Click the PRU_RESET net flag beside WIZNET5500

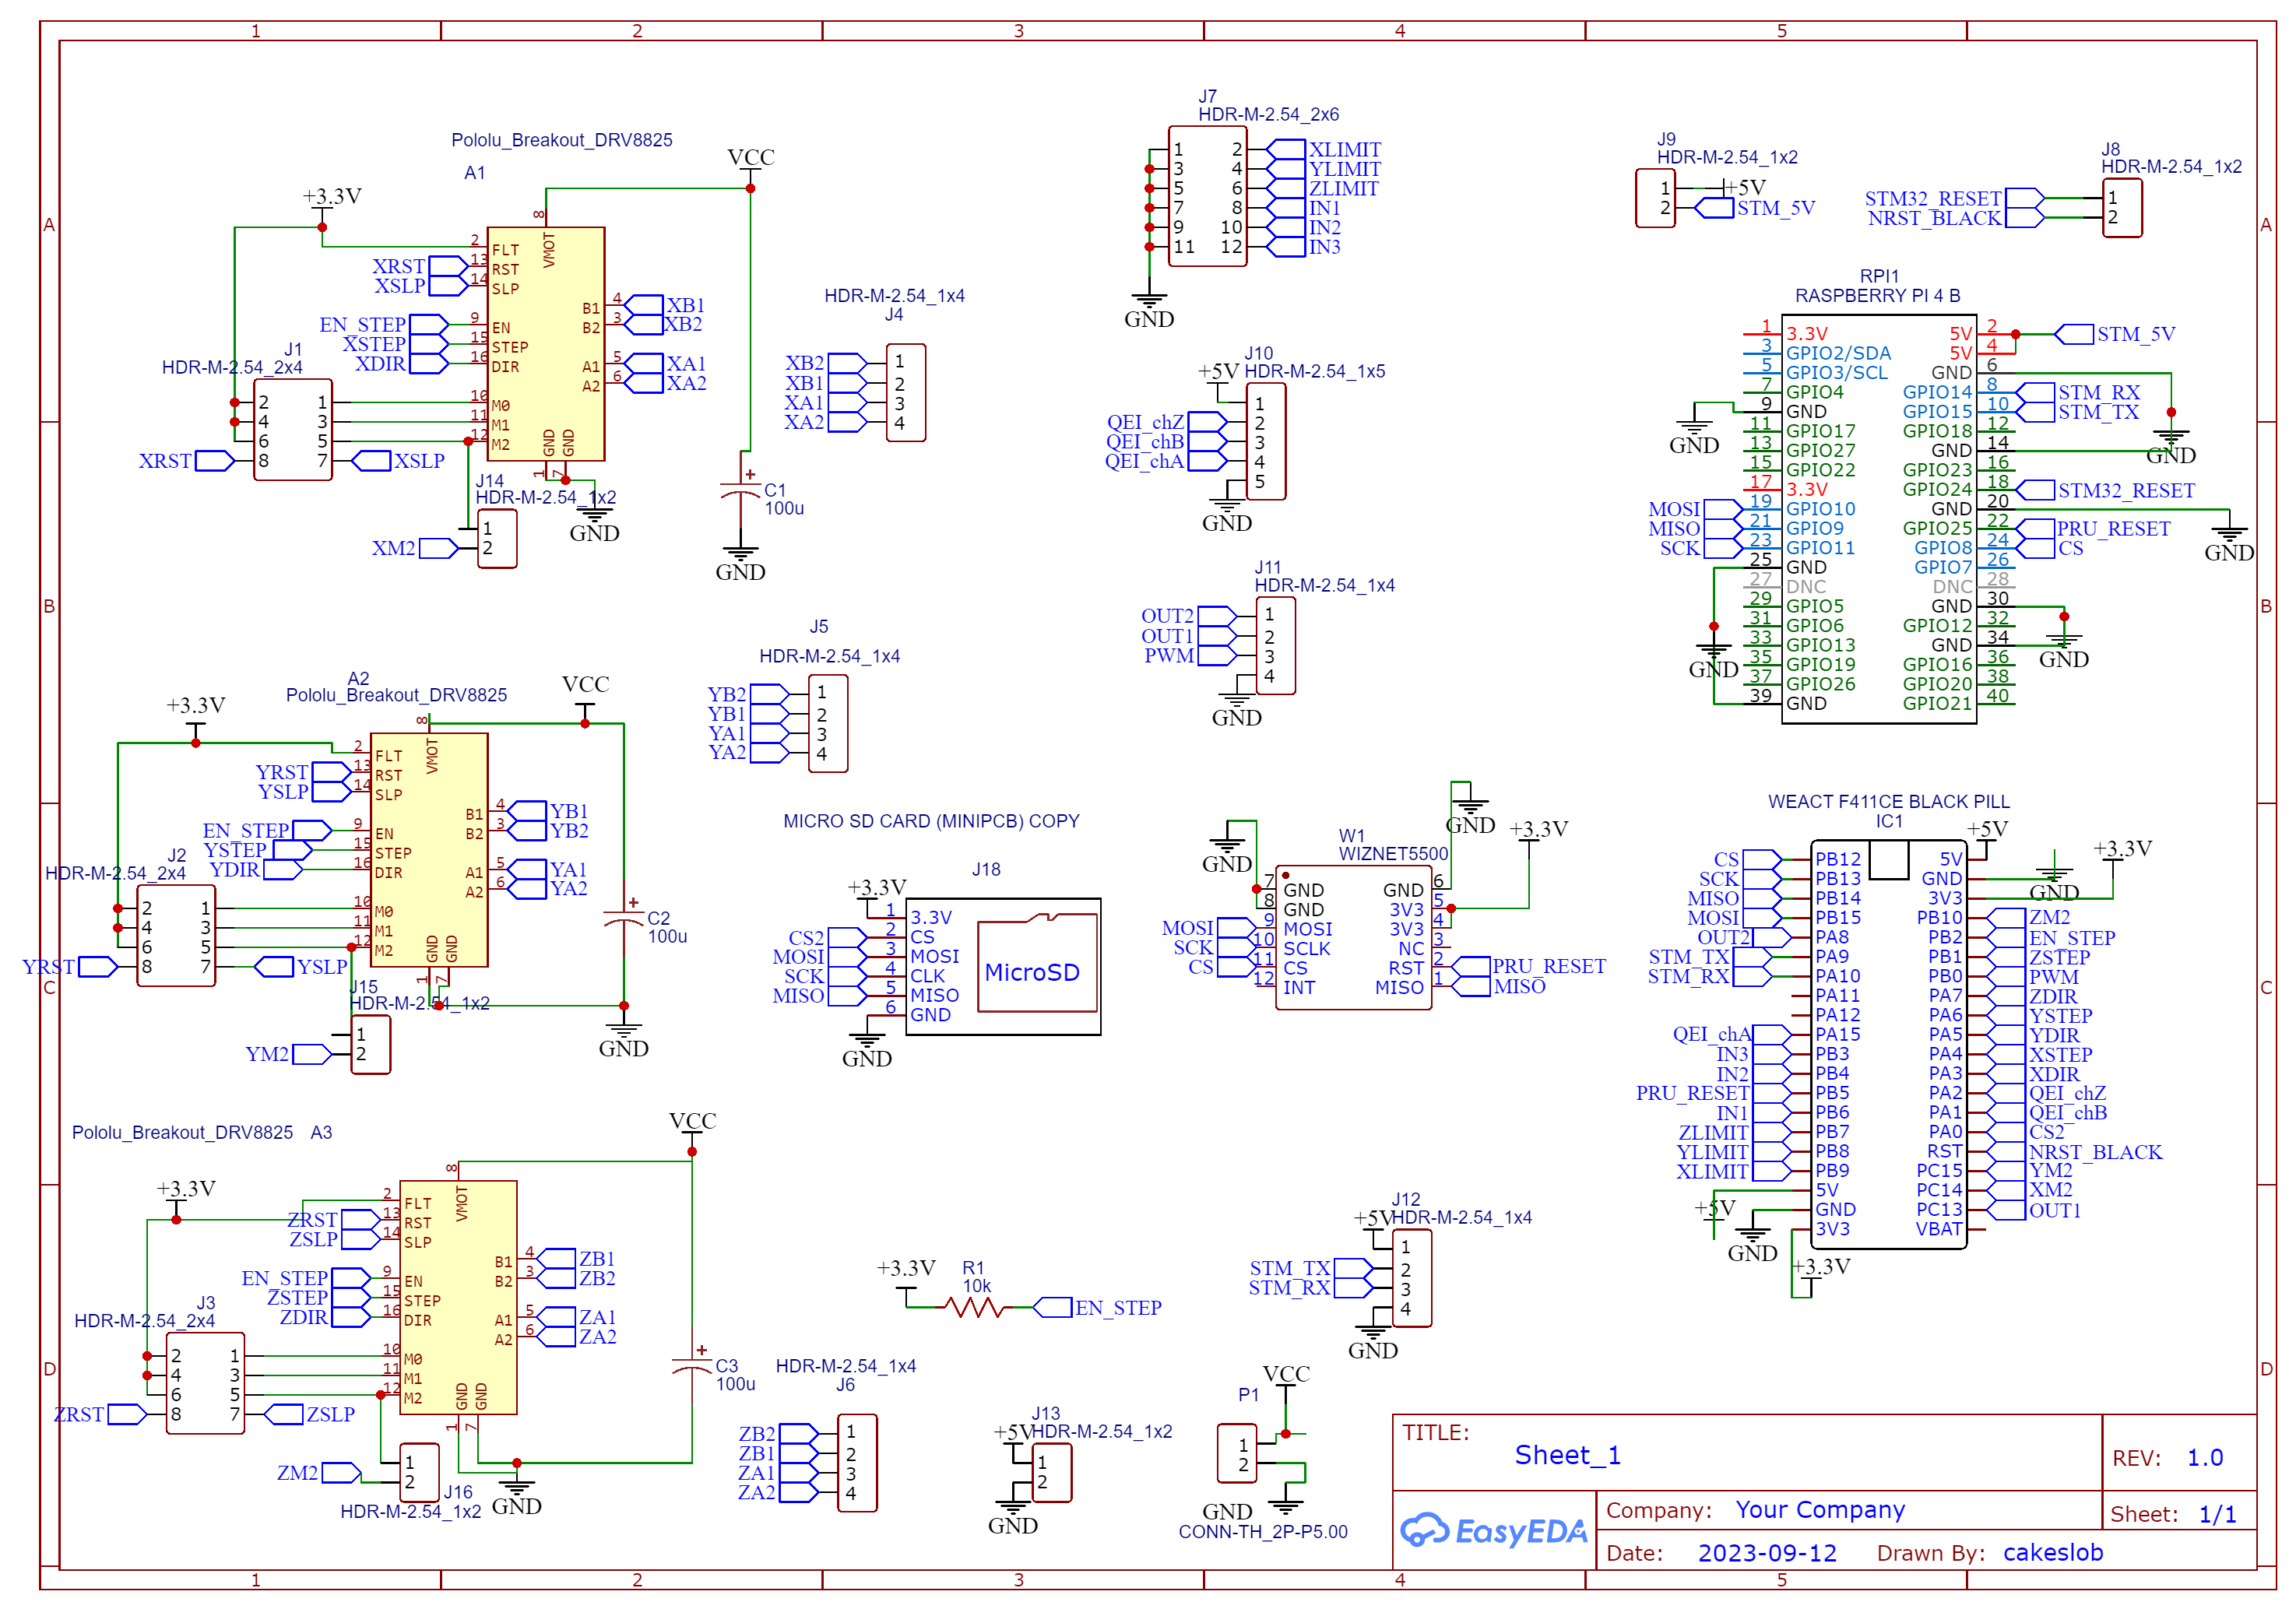[x=1529, y=966]
